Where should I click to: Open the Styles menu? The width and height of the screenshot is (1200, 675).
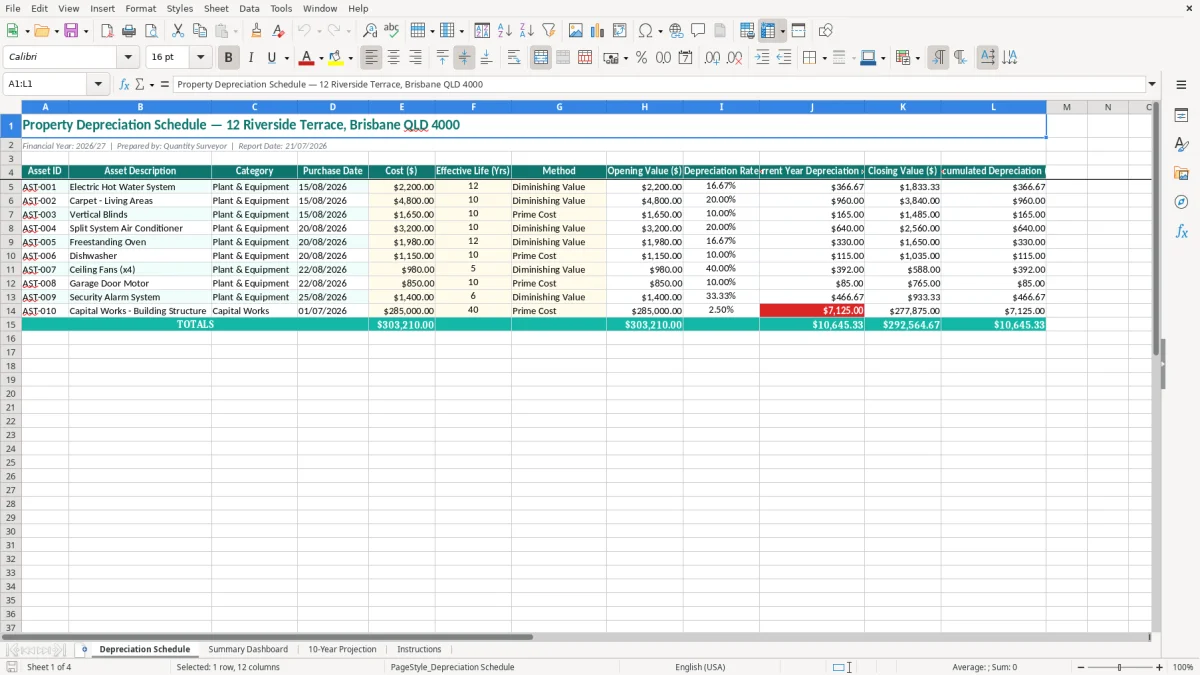coord(180,8)
